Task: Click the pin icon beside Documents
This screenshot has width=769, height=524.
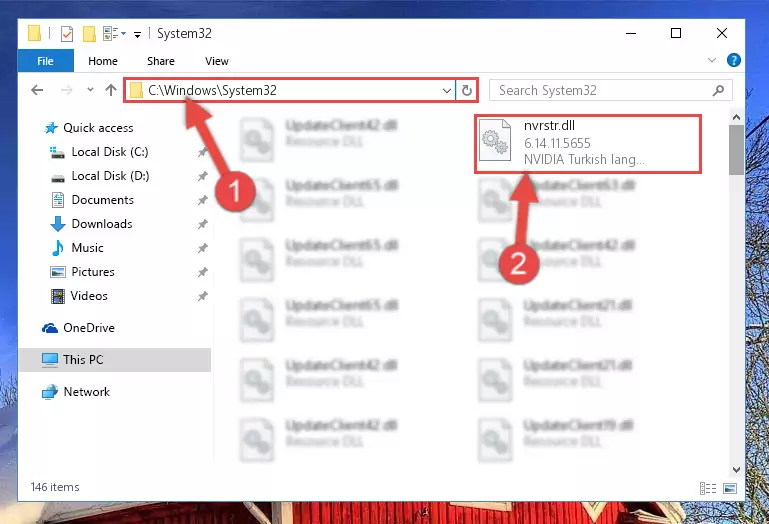Action: [202, 200]
